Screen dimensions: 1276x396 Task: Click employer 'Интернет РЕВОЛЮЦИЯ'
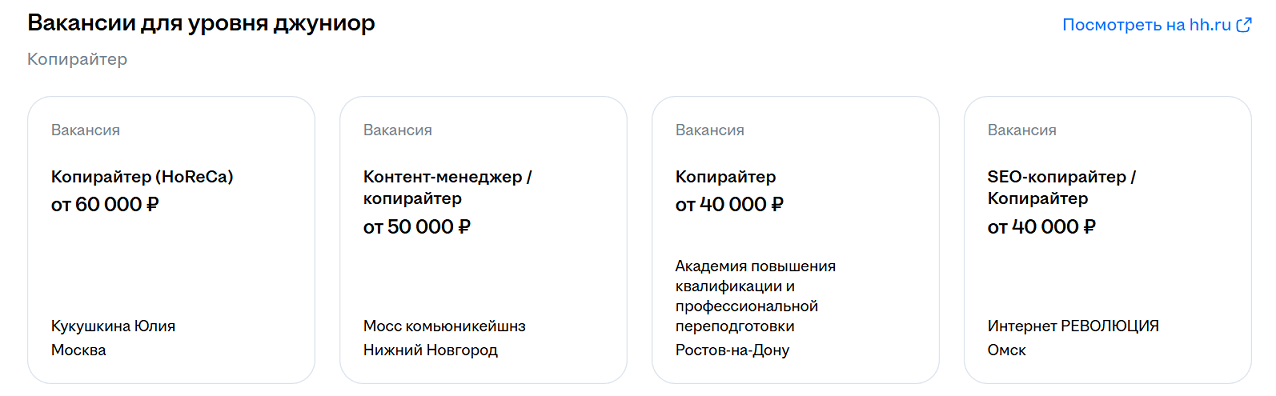pos(1073,326)
